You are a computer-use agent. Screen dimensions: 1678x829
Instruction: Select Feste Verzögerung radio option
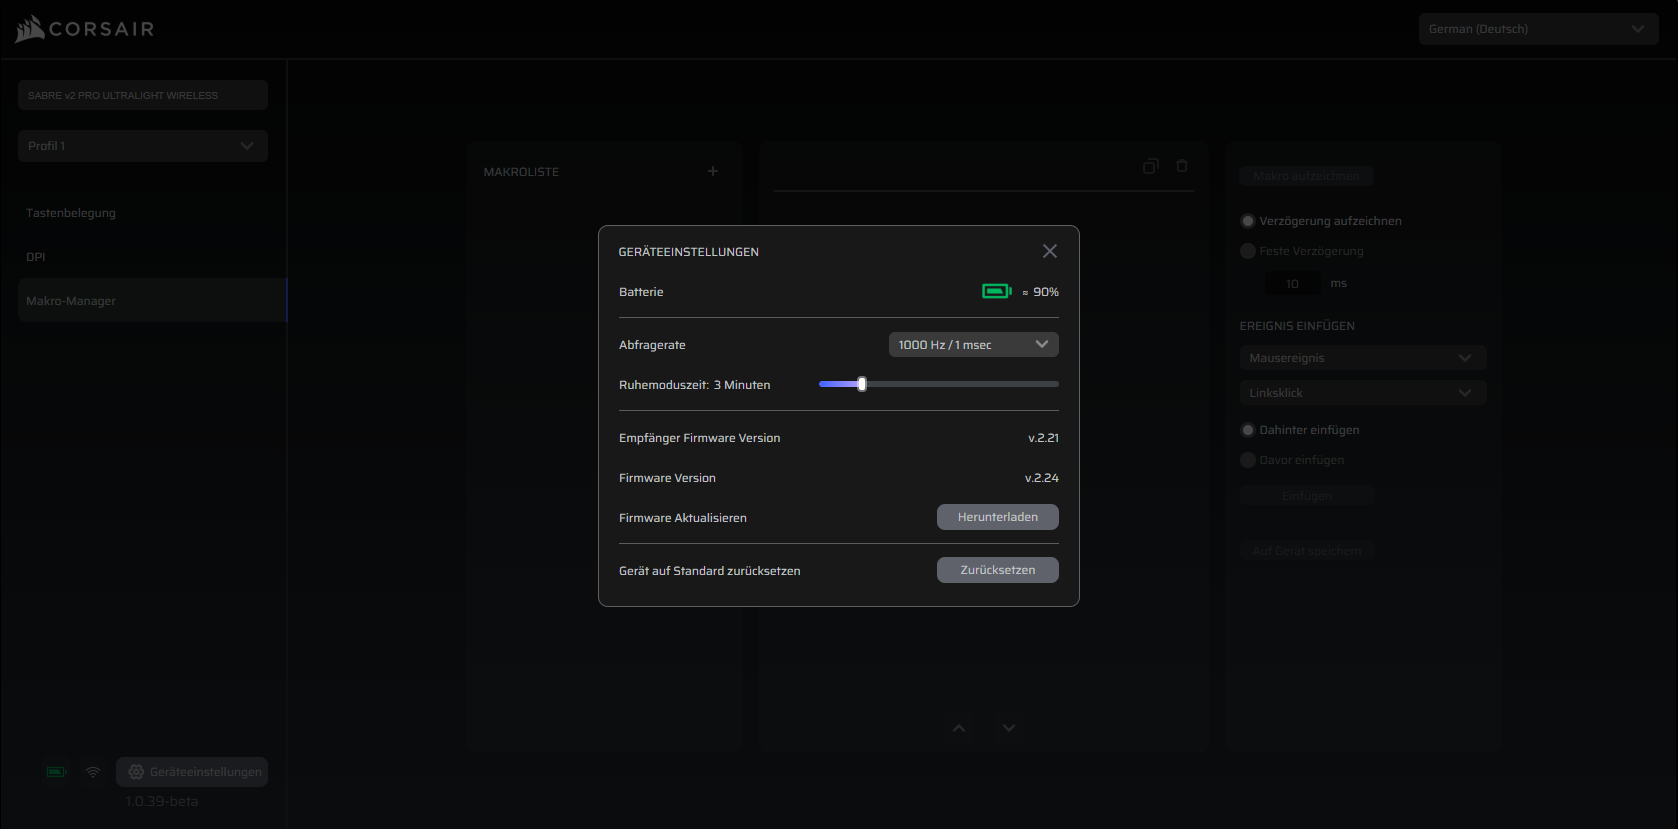[x=1248, y=251]
